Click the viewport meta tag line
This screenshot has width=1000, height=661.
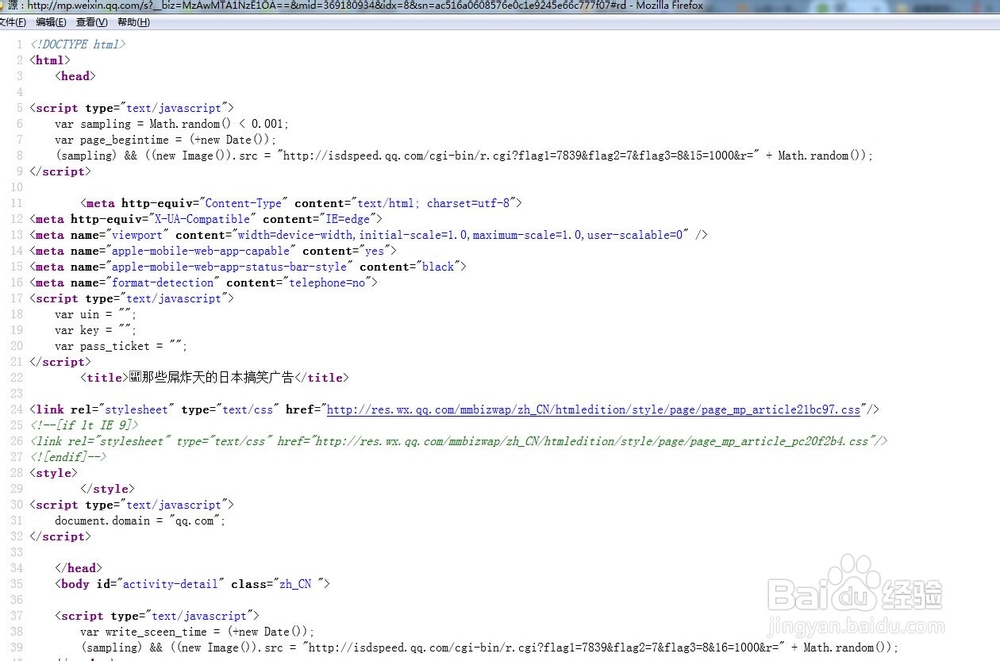click(x=368, y=235)
